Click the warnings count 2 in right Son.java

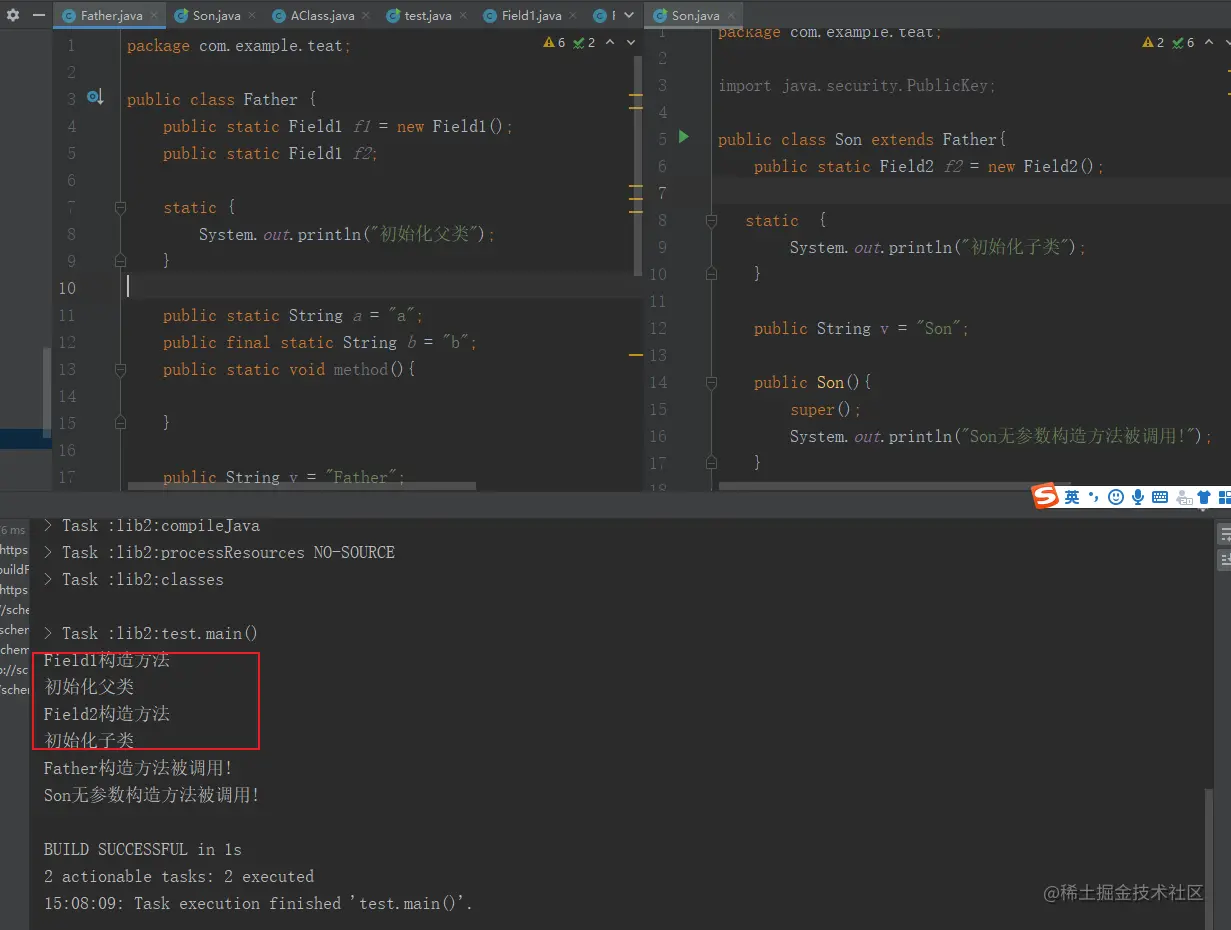(x=1153, y=42)
